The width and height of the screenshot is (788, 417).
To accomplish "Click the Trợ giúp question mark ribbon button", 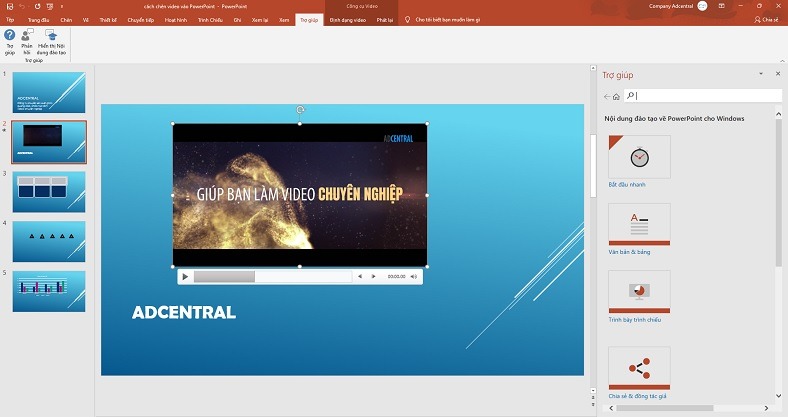I will pyautogui.click(x=10, y=42).
